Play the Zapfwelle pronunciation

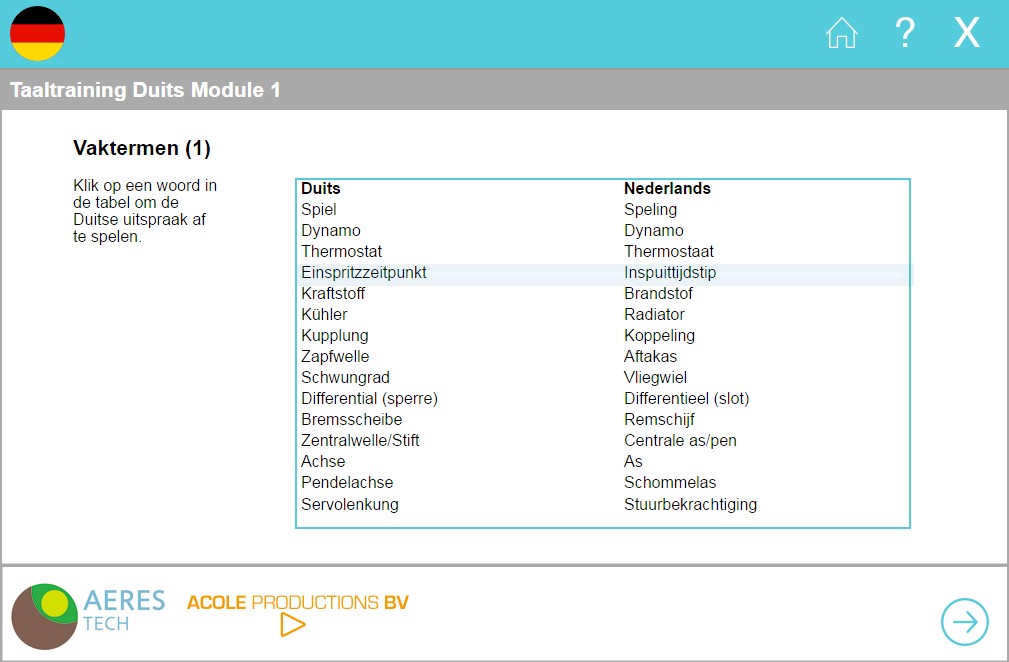335,357
